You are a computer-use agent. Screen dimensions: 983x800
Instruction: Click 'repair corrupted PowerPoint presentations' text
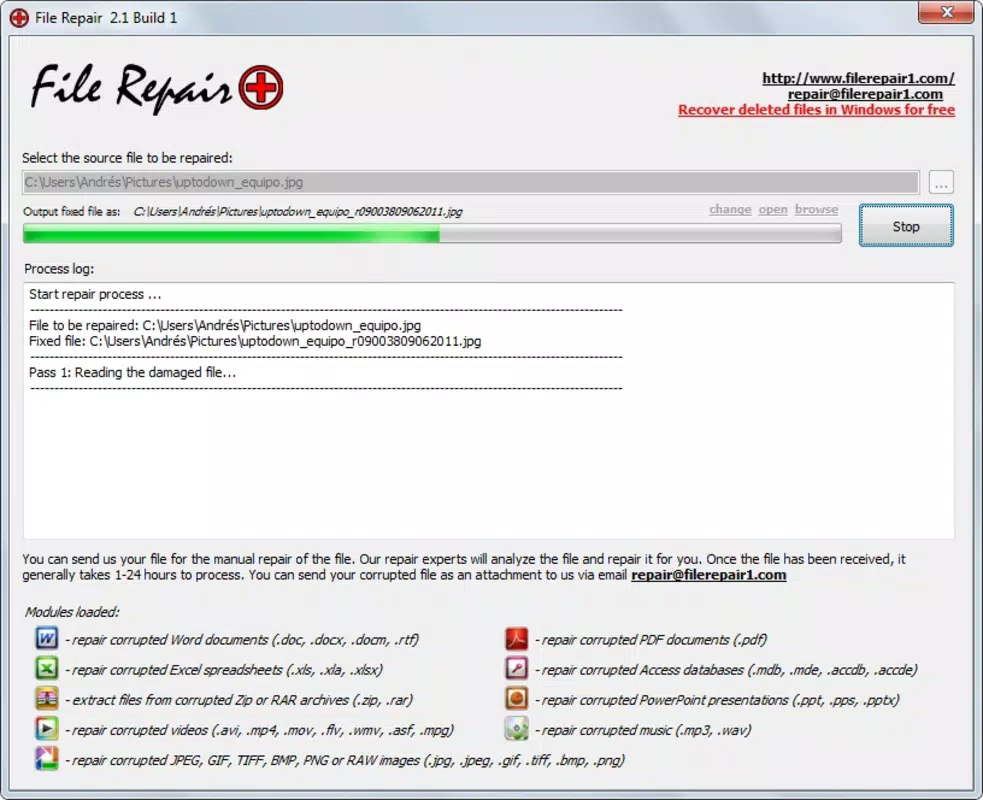[x=717, y=700]
